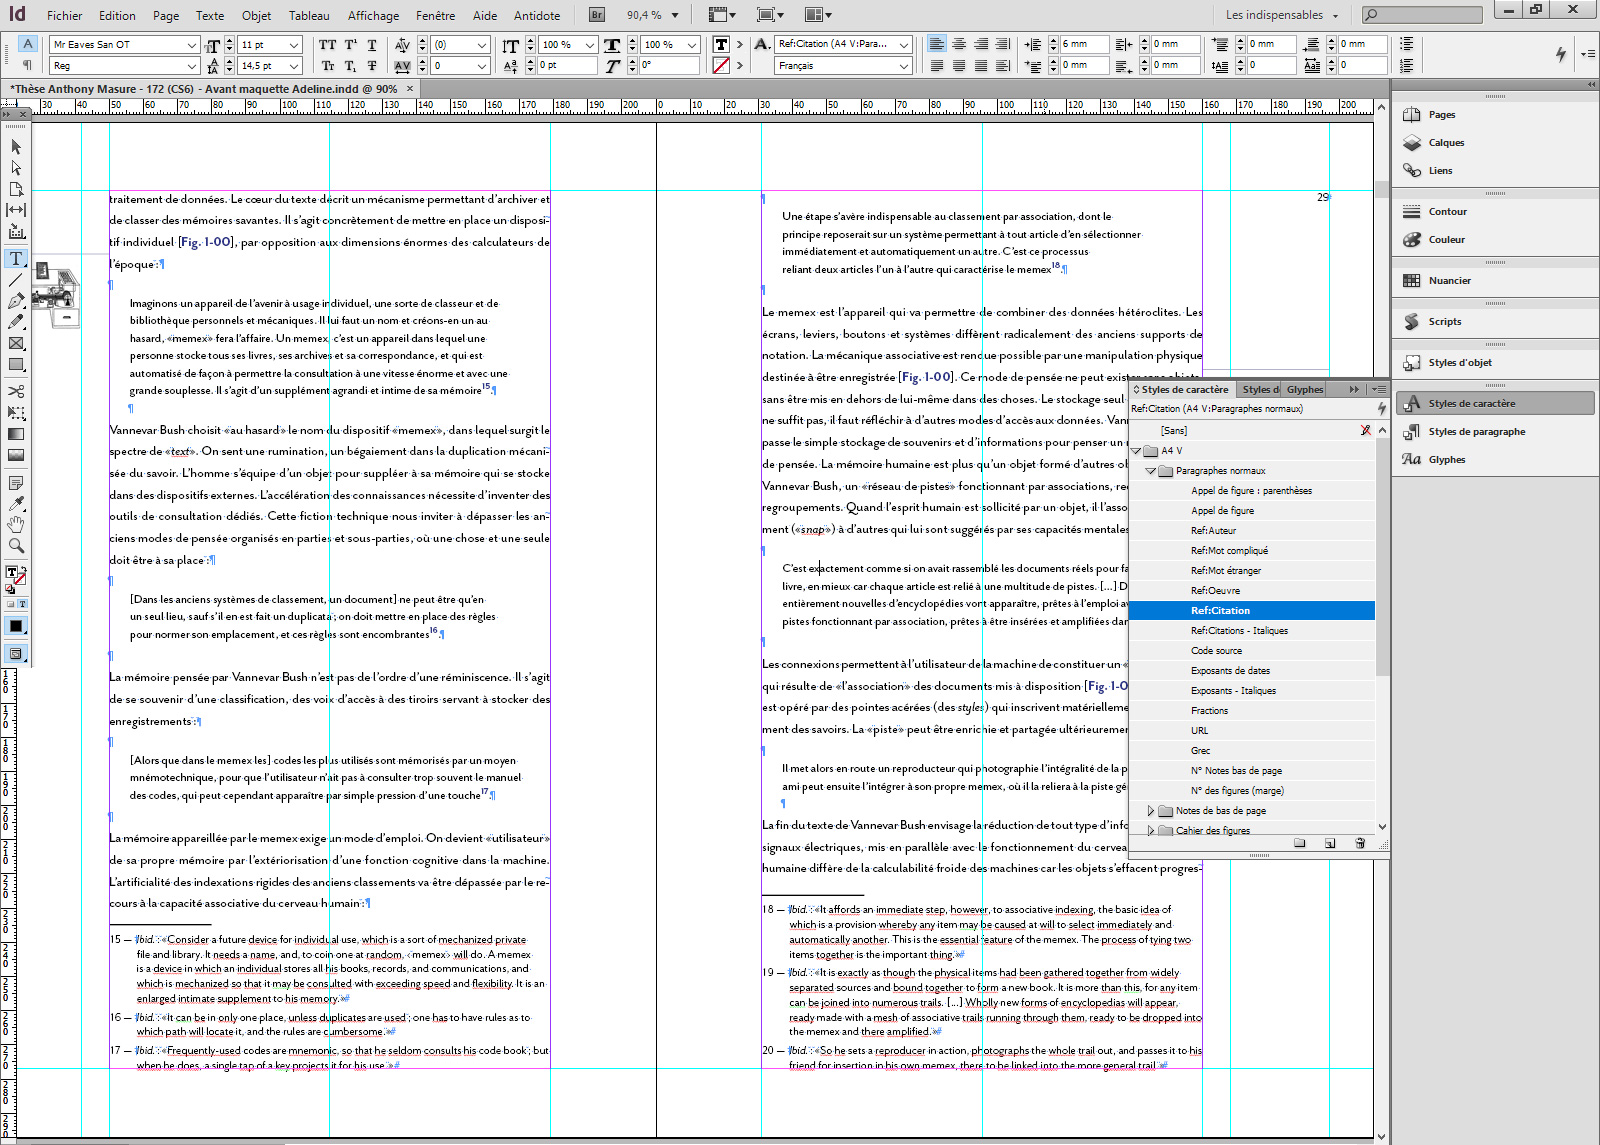Screen dimensions: 1600x1145
Task: Select the Pen tool
Action: coord(16,301)
